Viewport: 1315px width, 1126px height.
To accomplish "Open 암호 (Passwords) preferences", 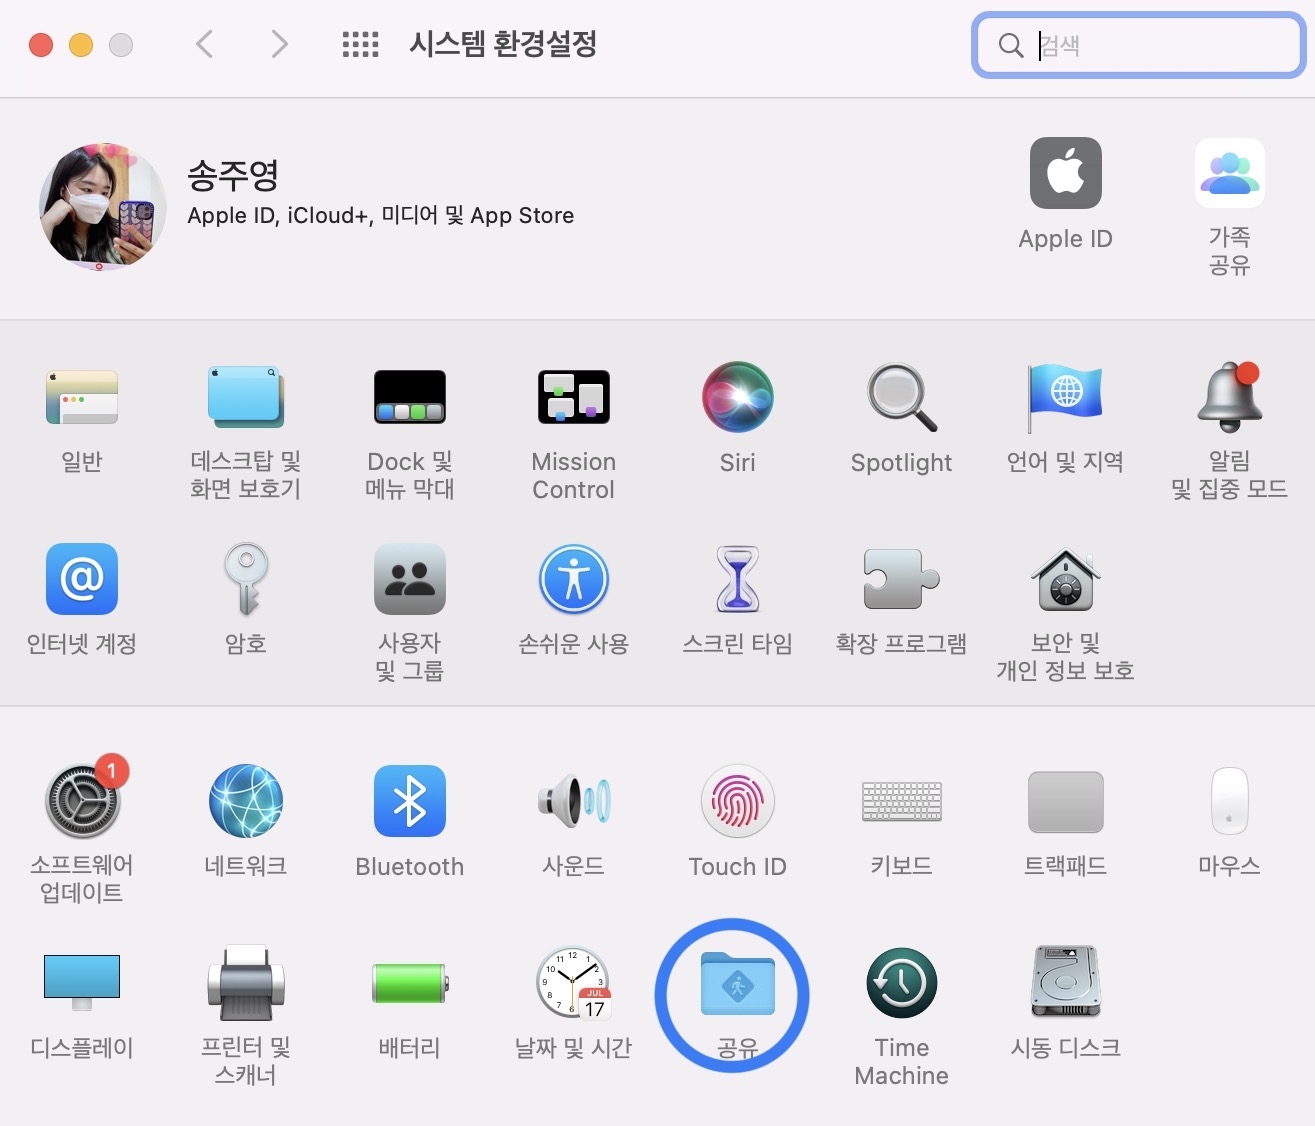I will point(246,579).
